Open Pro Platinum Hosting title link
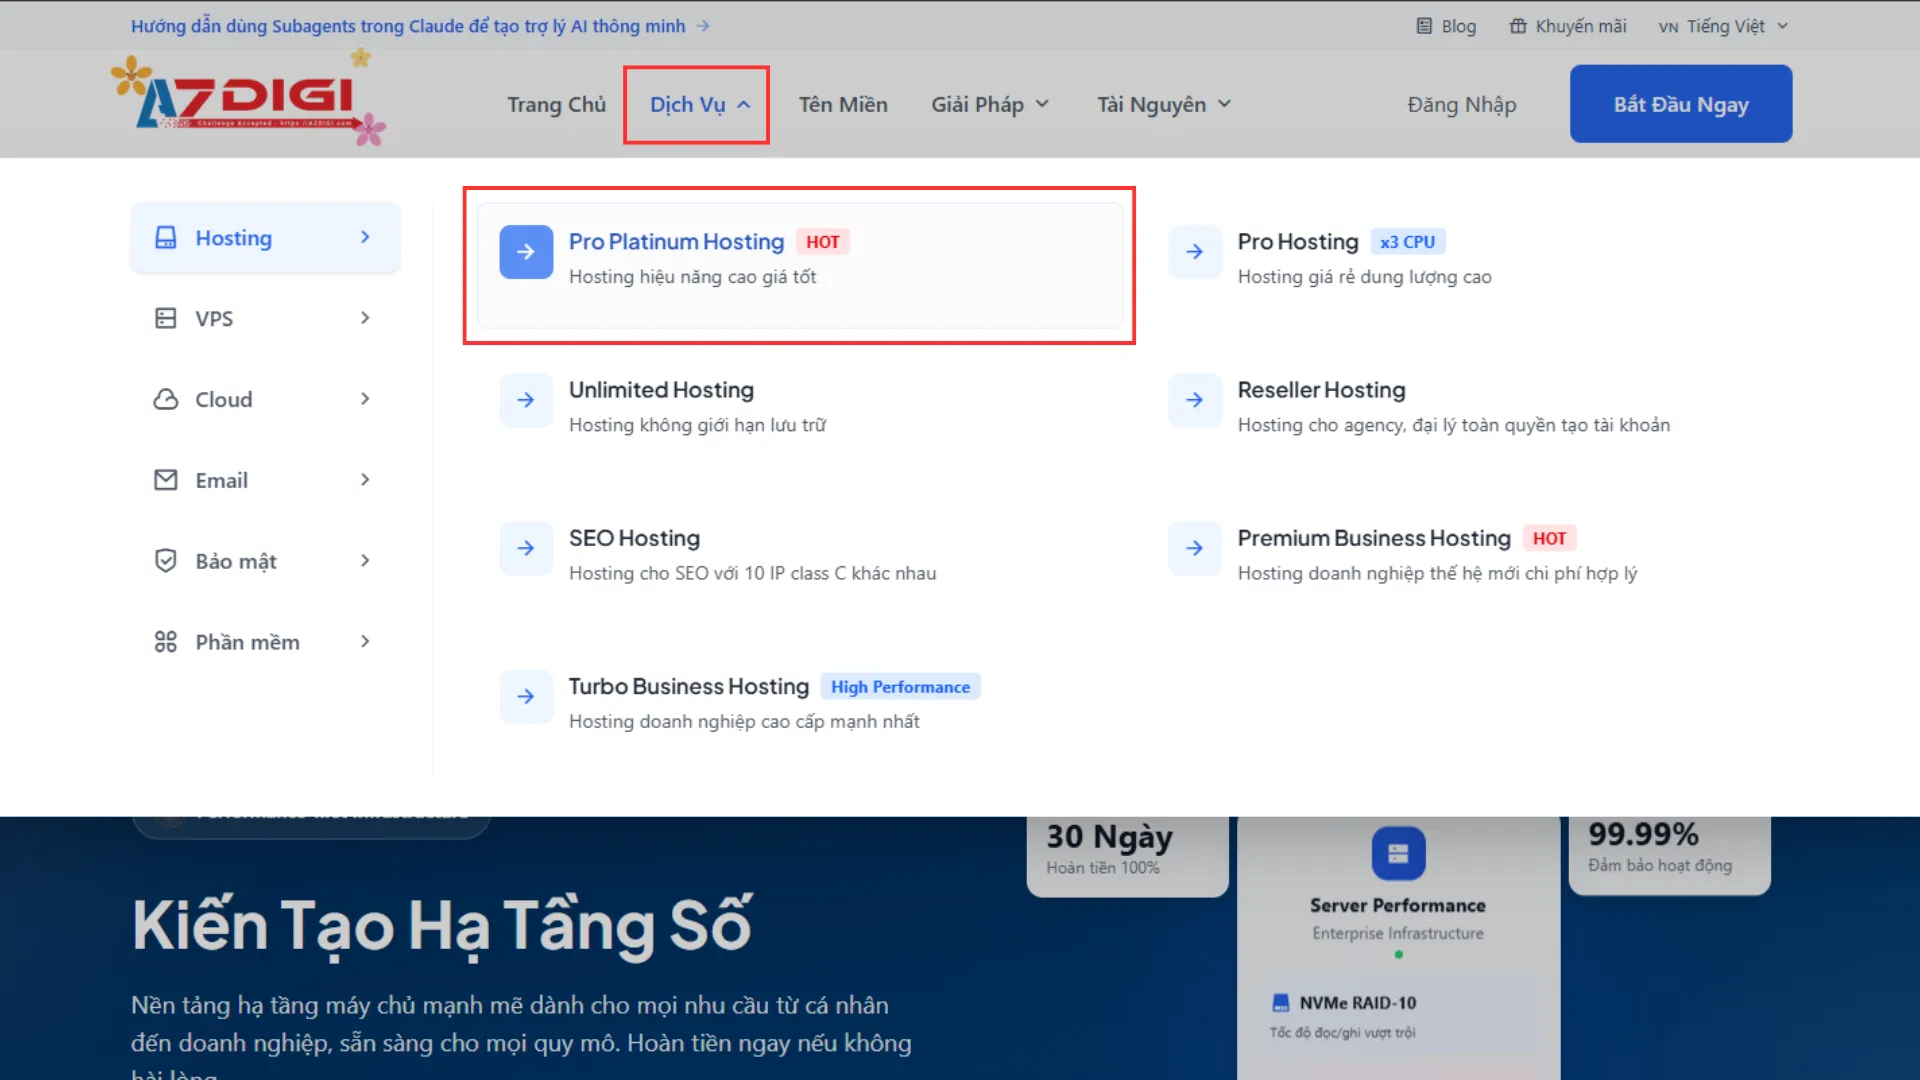This screenshot has height=1080, width=1920. [x=676, y=242]
